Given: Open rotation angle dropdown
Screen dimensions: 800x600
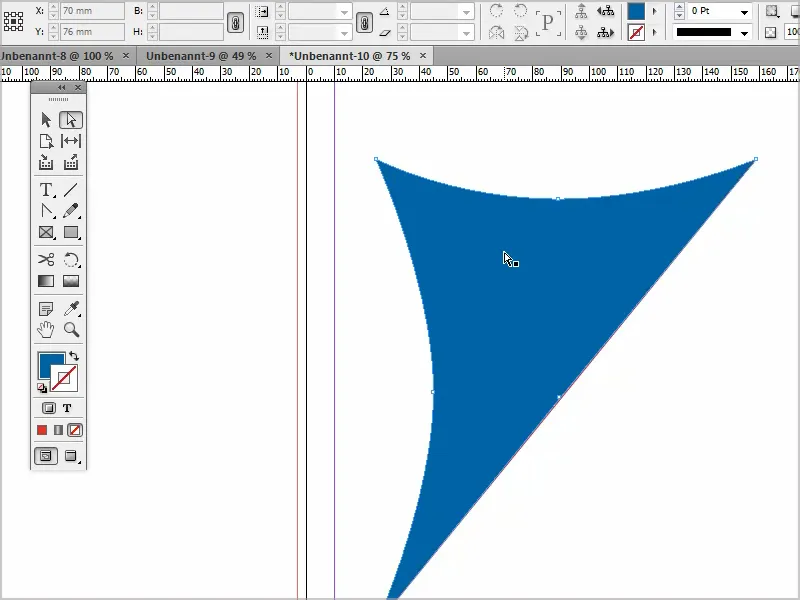Looking at the screenshot, I should 466,12.
